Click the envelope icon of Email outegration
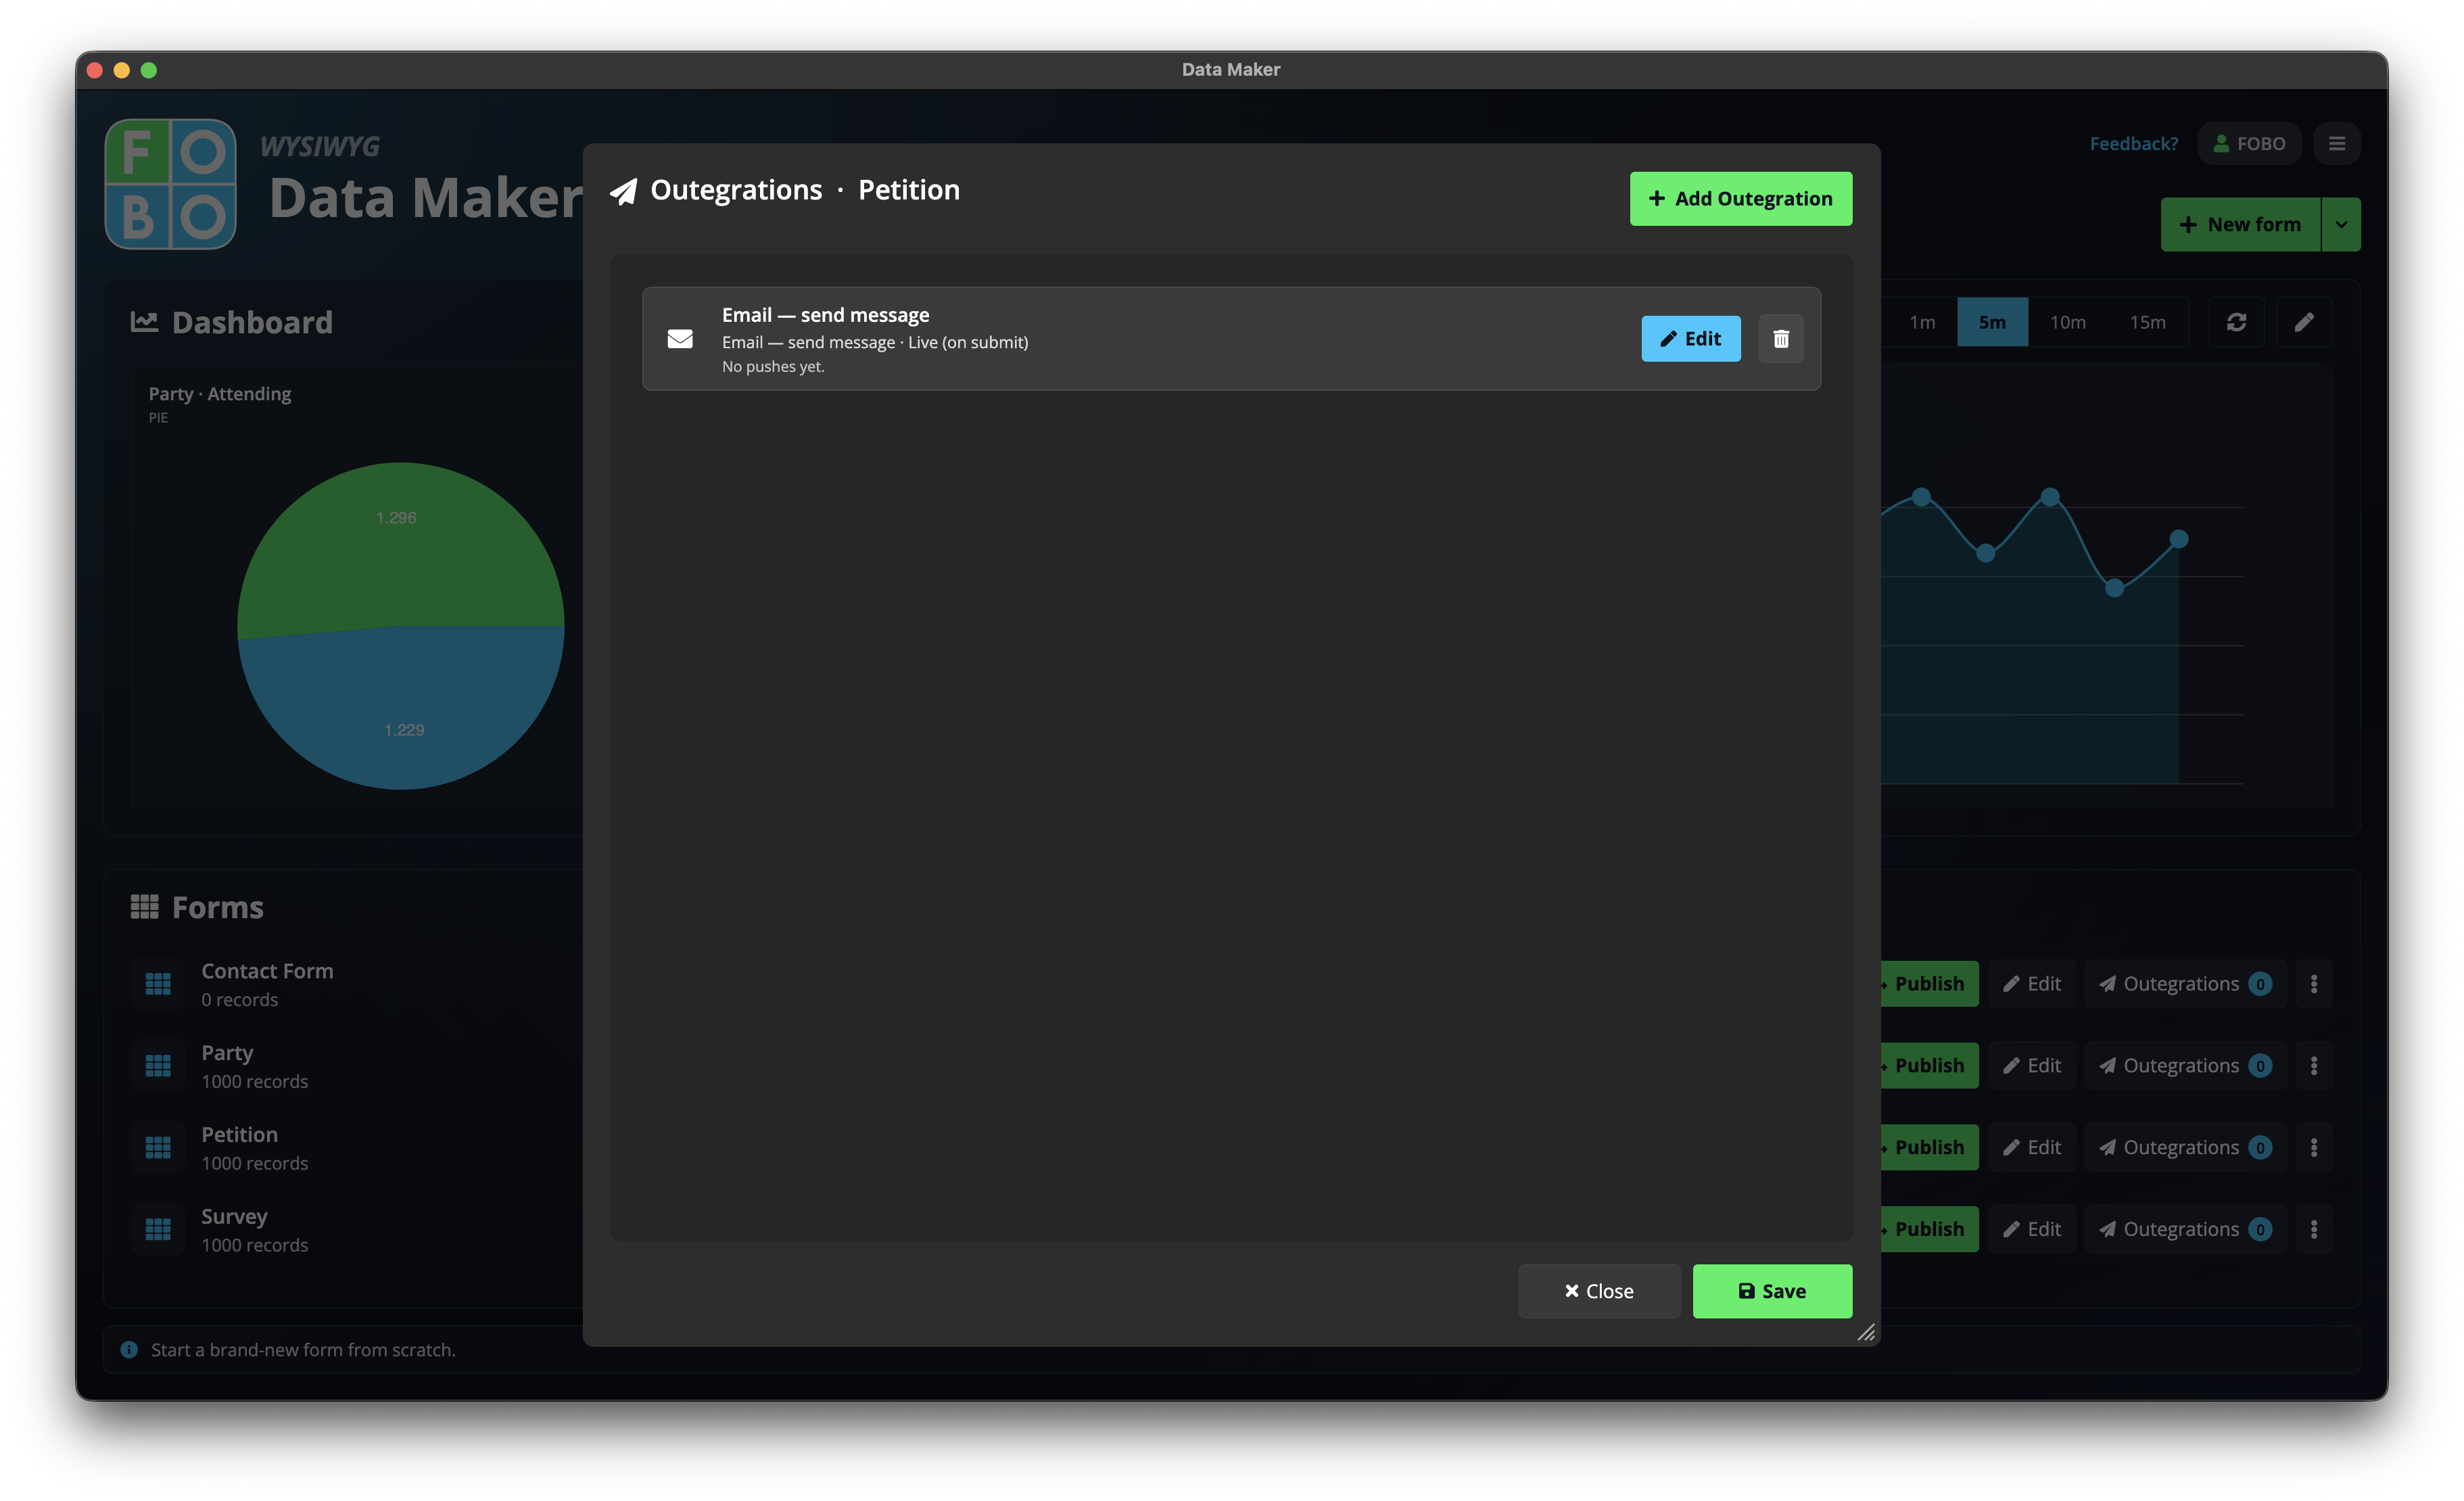 click(x=680, y=339)
